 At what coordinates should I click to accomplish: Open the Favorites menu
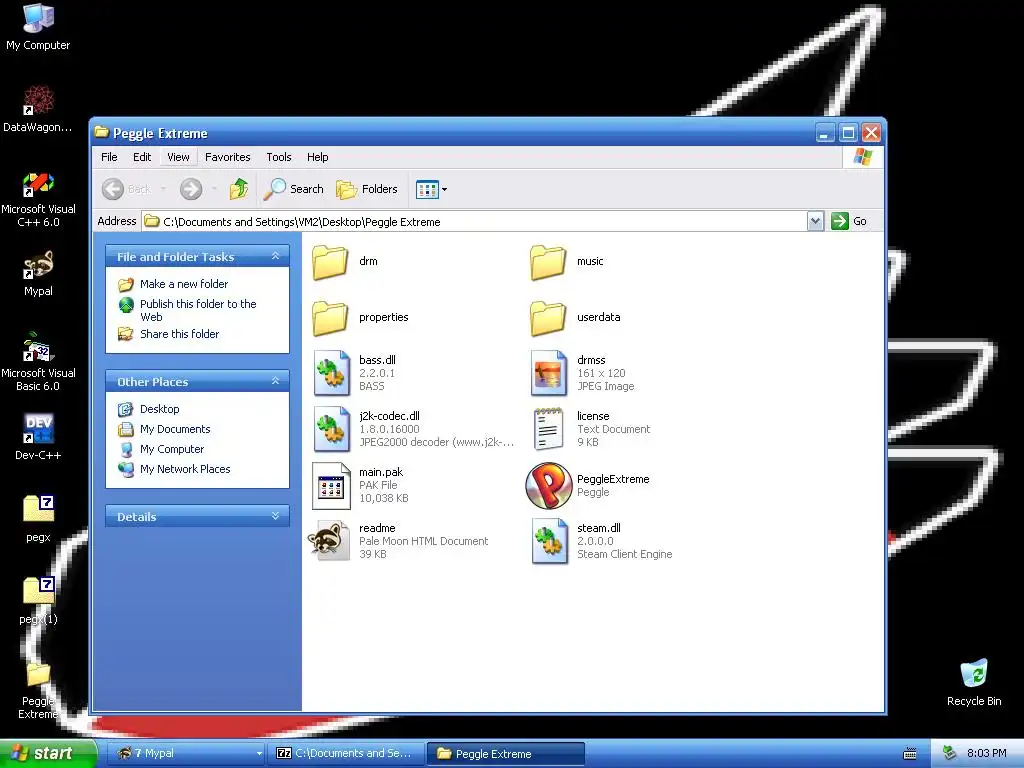[227, 157]
